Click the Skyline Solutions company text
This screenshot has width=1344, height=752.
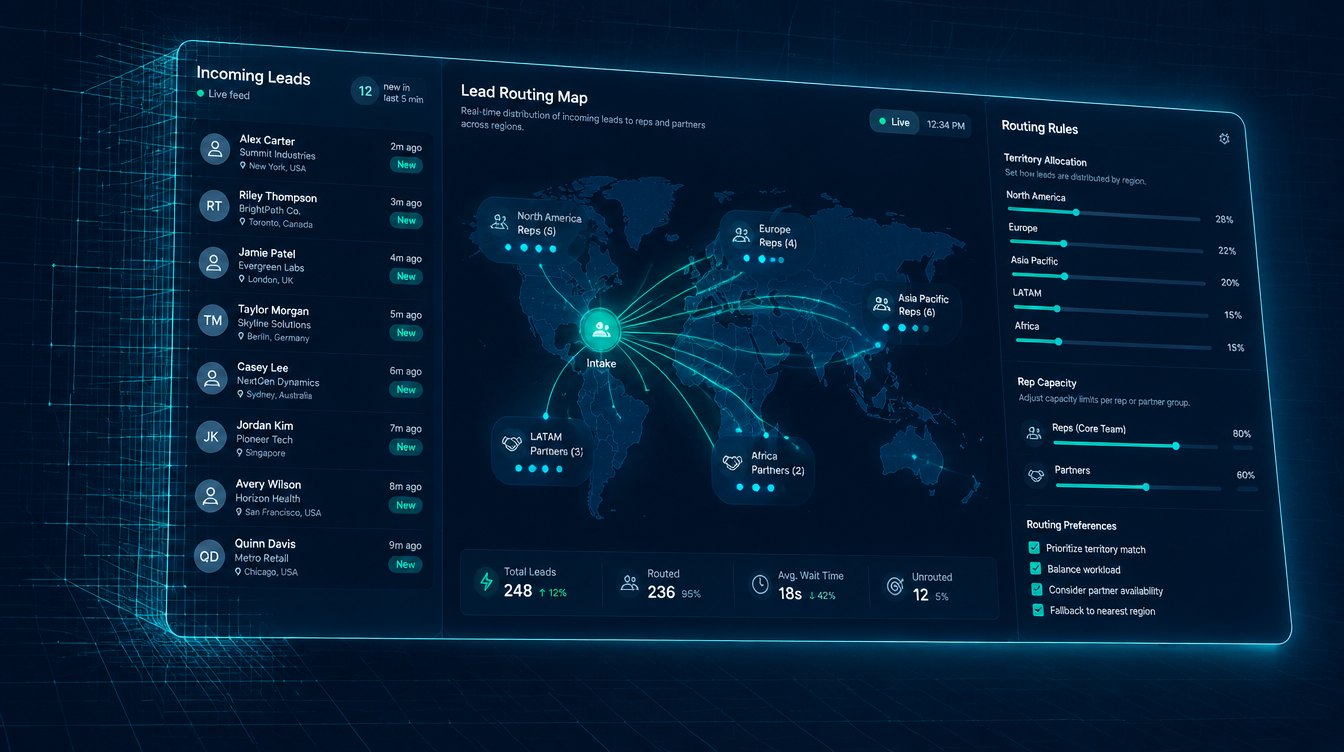(x=274, y=325)
